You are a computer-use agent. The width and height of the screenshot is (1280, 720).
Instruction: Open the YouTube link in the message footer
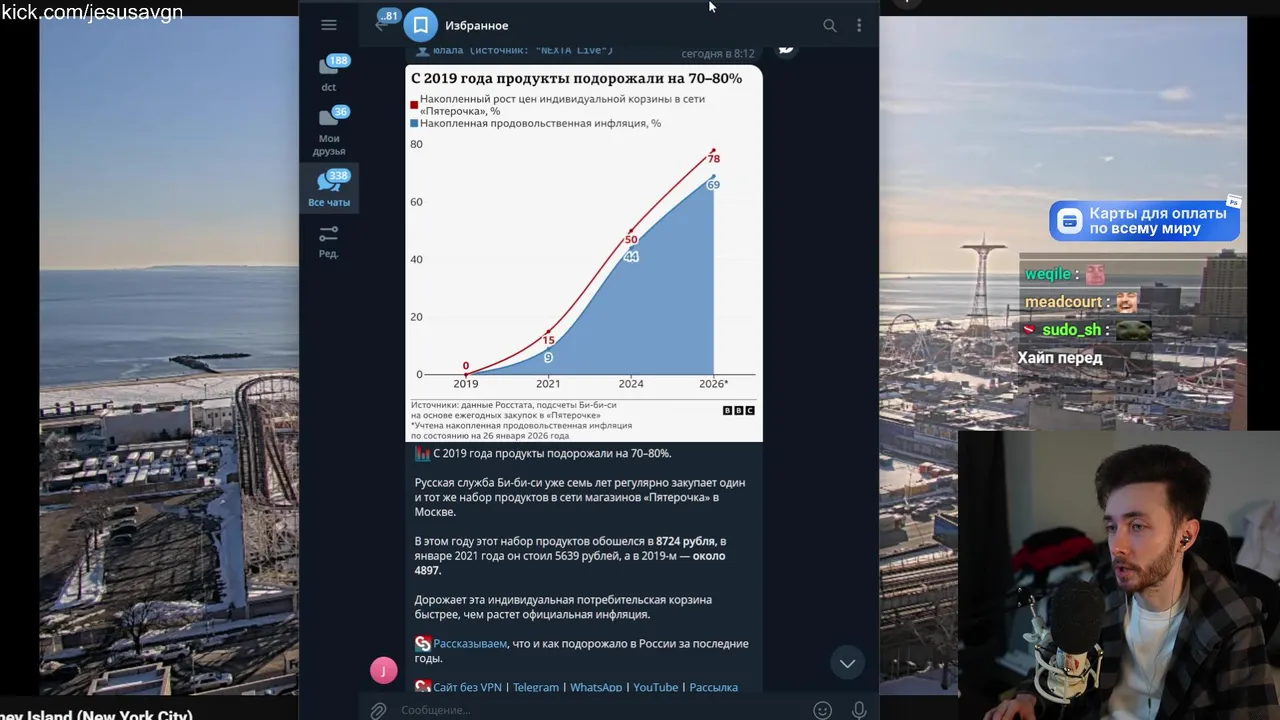tap(656, 687)
